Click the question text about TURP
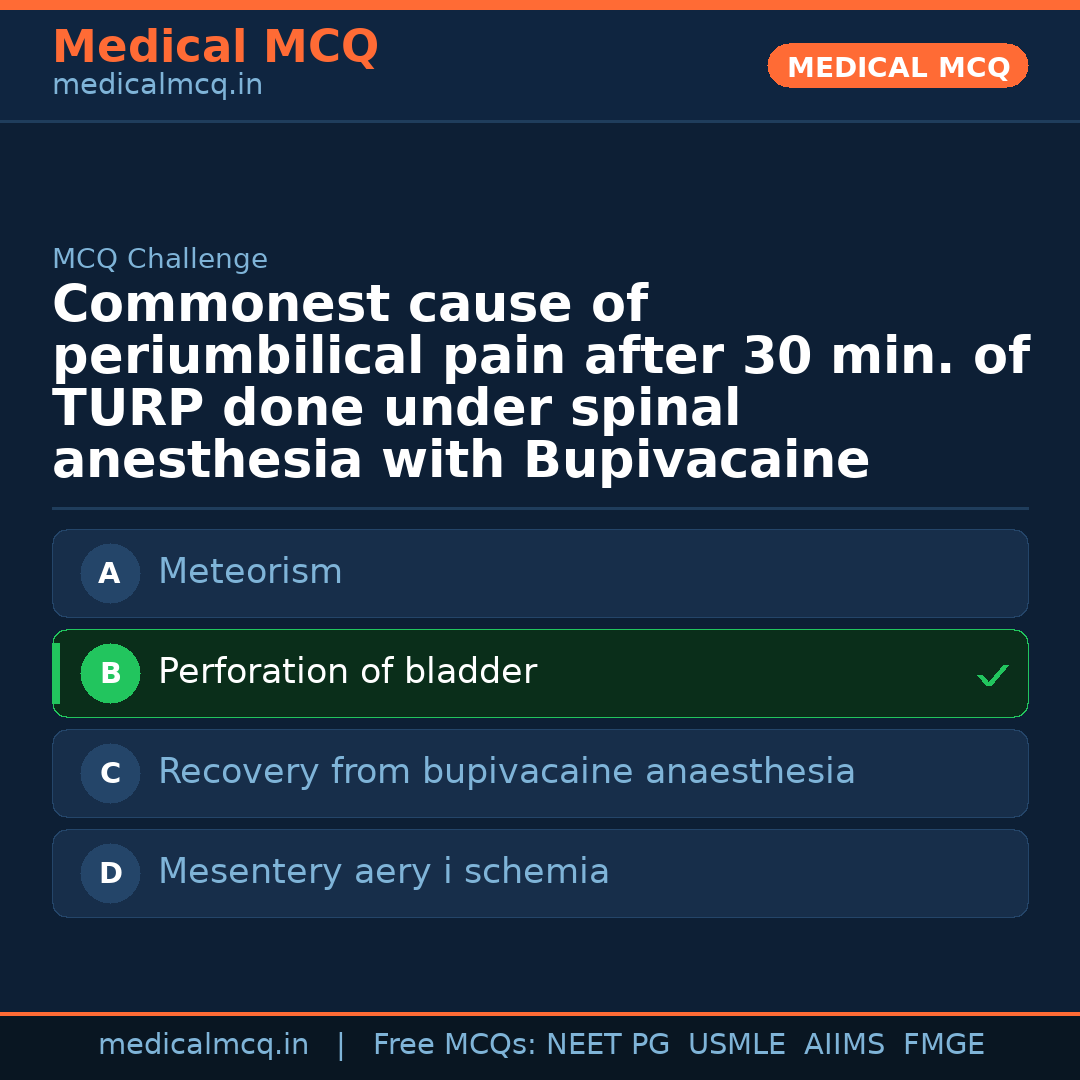1080x1080 pixels. (540, 383)
